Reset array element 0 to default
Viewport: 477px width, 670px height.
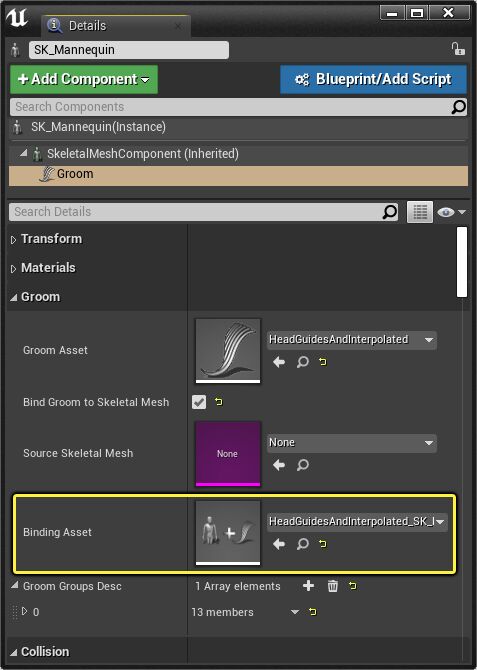click(x=313, y=612)
